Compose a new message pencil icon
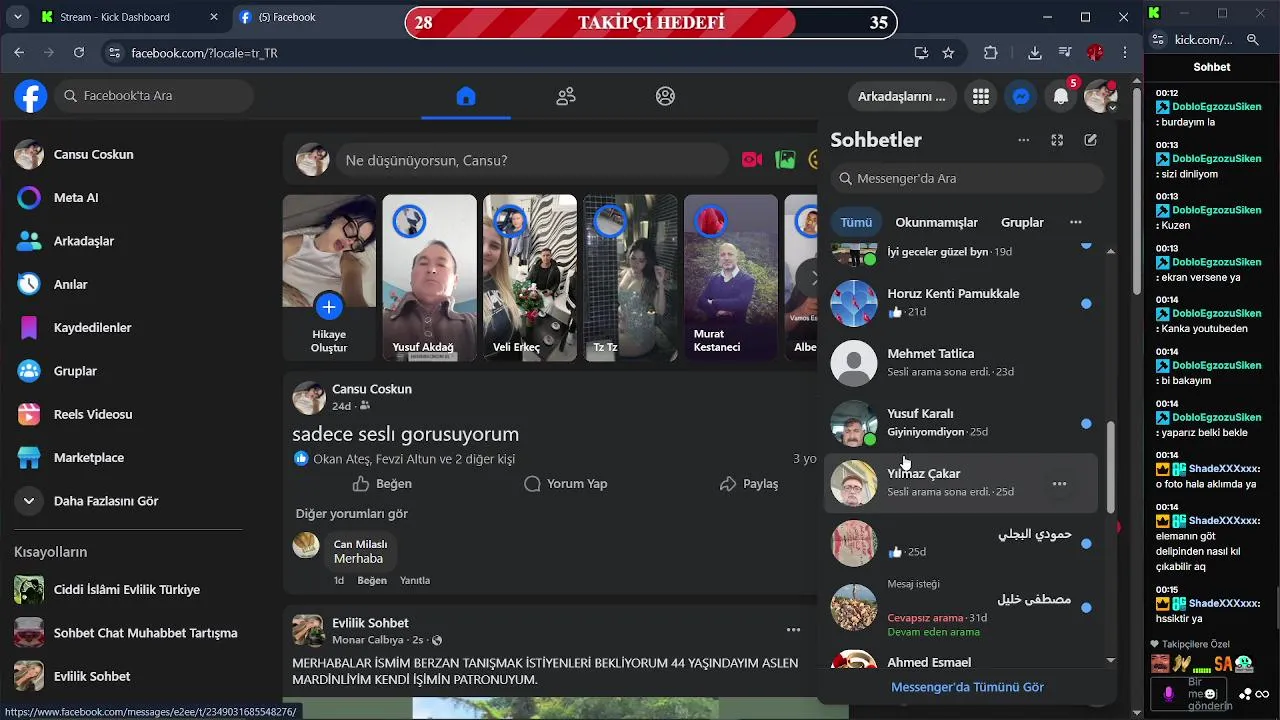 pyautogui.click(x=1091, y=140)
